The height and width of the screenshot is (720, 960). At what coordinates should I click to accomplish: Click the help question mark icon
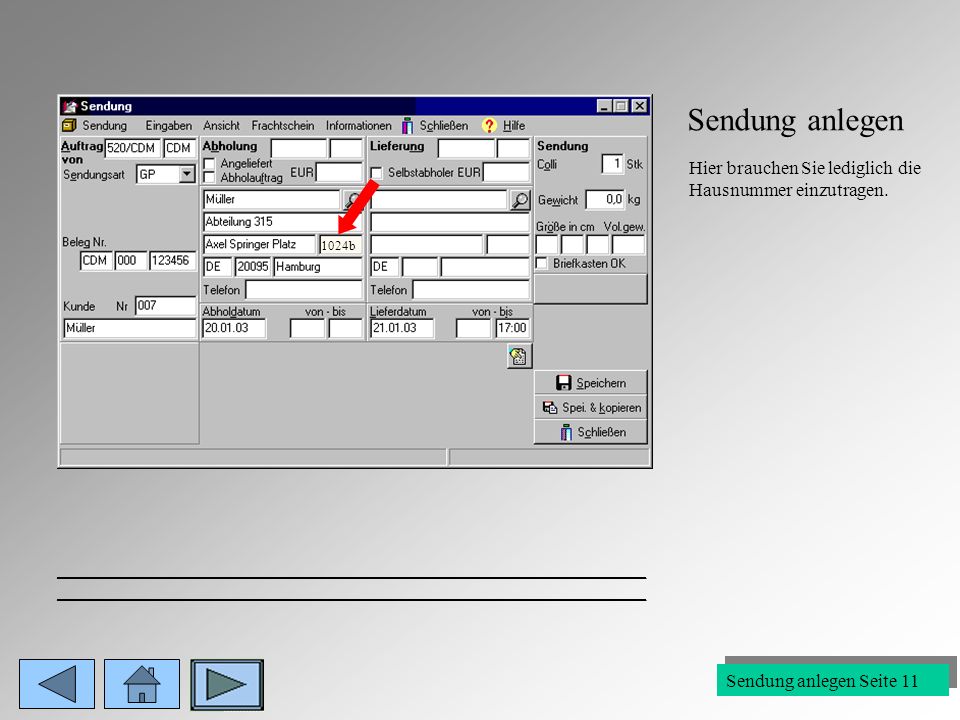(489, 126)
